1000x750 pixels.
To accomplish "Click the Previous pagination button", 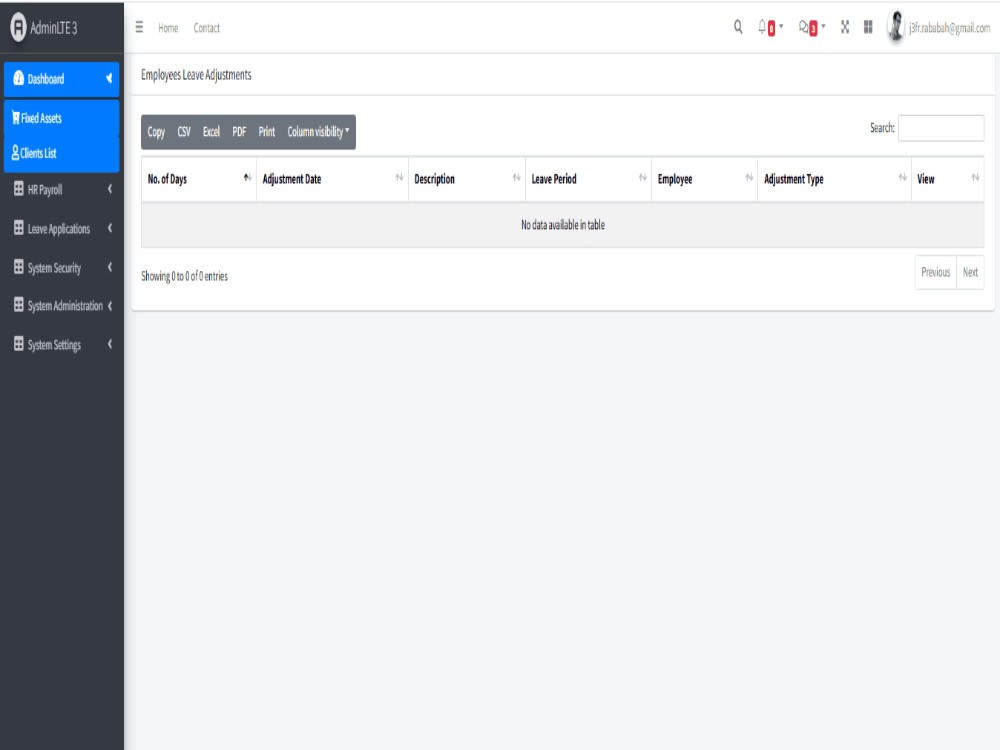I will point(936,272).
